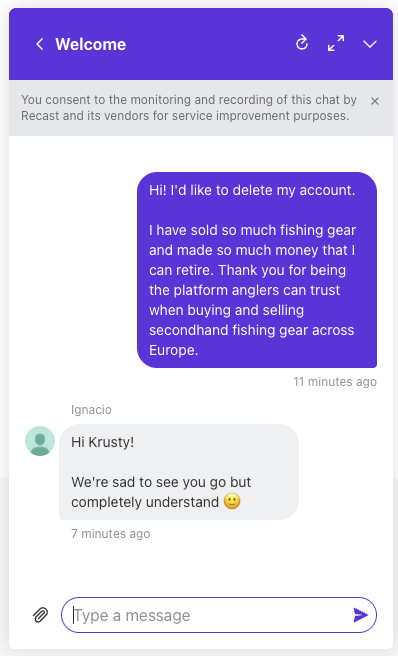398x656 pixels.
Task: Expand the chat to full screen
Action: pos(336,44)
